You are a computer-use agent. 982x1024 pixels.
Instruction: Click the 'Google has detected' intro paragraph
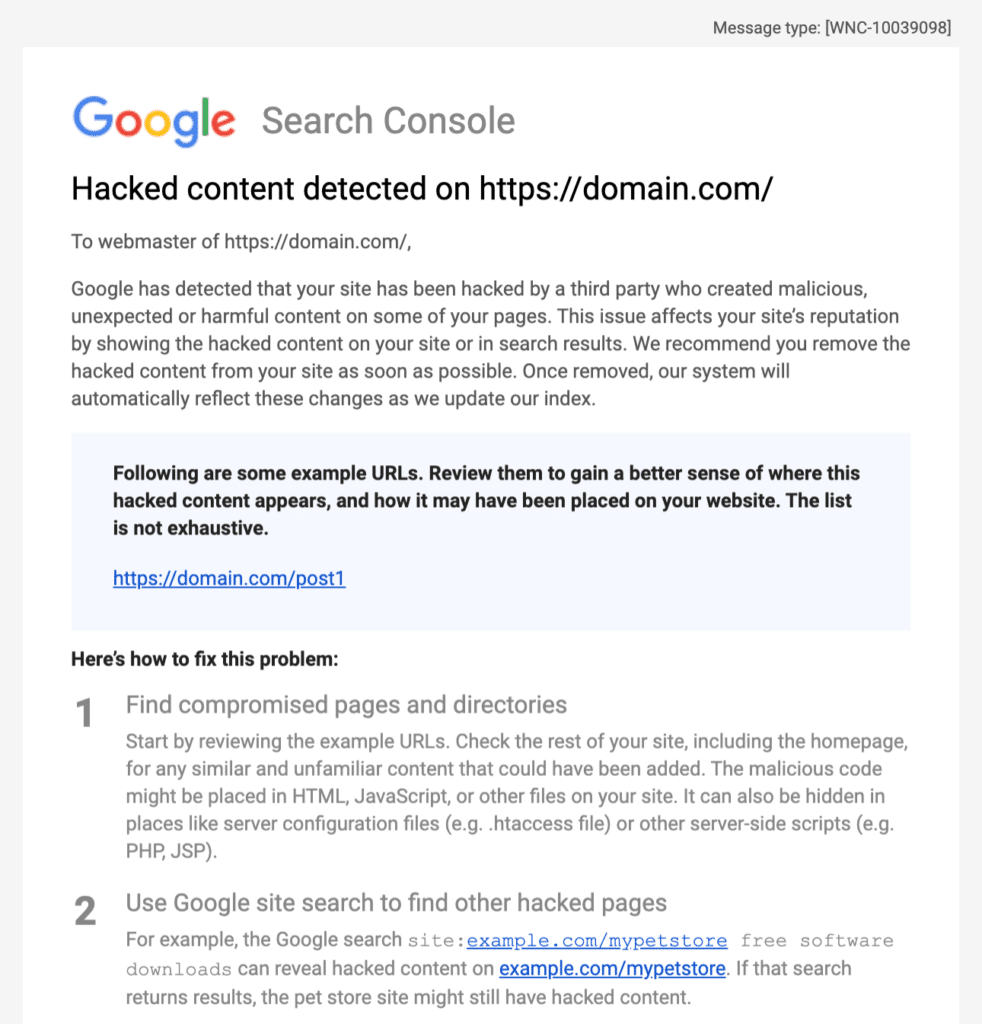point(490,344)
